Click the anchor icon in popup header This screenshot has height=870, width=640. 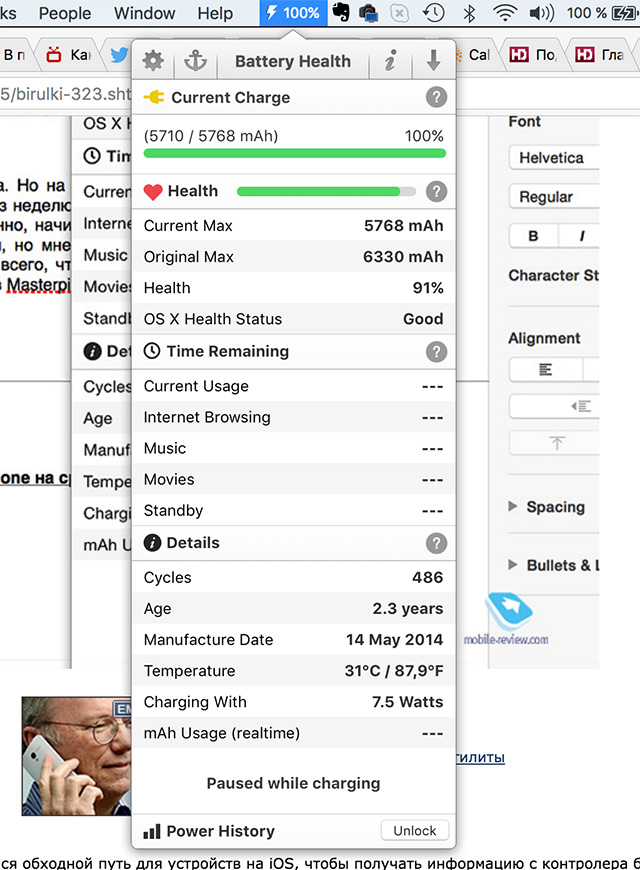[x=195, y=61]
